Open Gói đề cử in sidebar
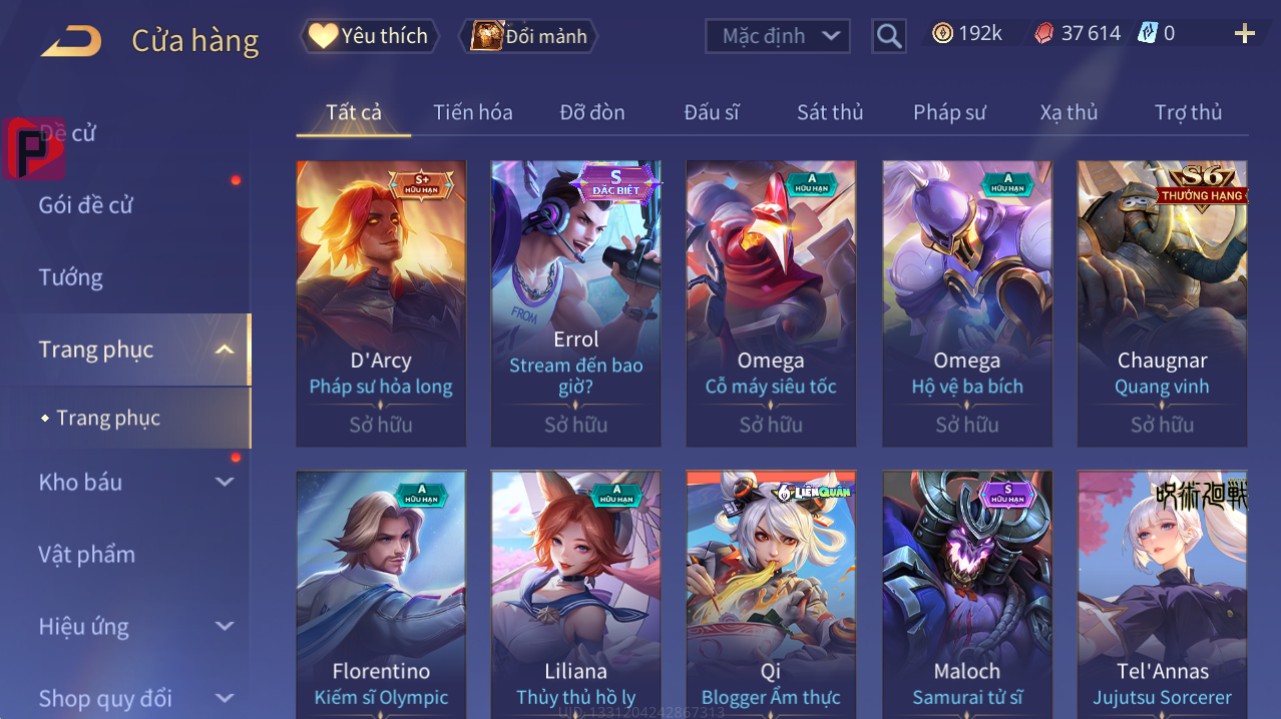This screenshot has width=1281, height=719. tap(86, 205)
